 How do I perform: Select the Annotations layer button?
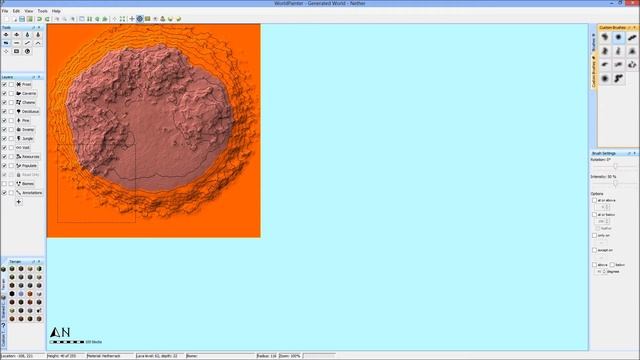click(x=29, y=193)
